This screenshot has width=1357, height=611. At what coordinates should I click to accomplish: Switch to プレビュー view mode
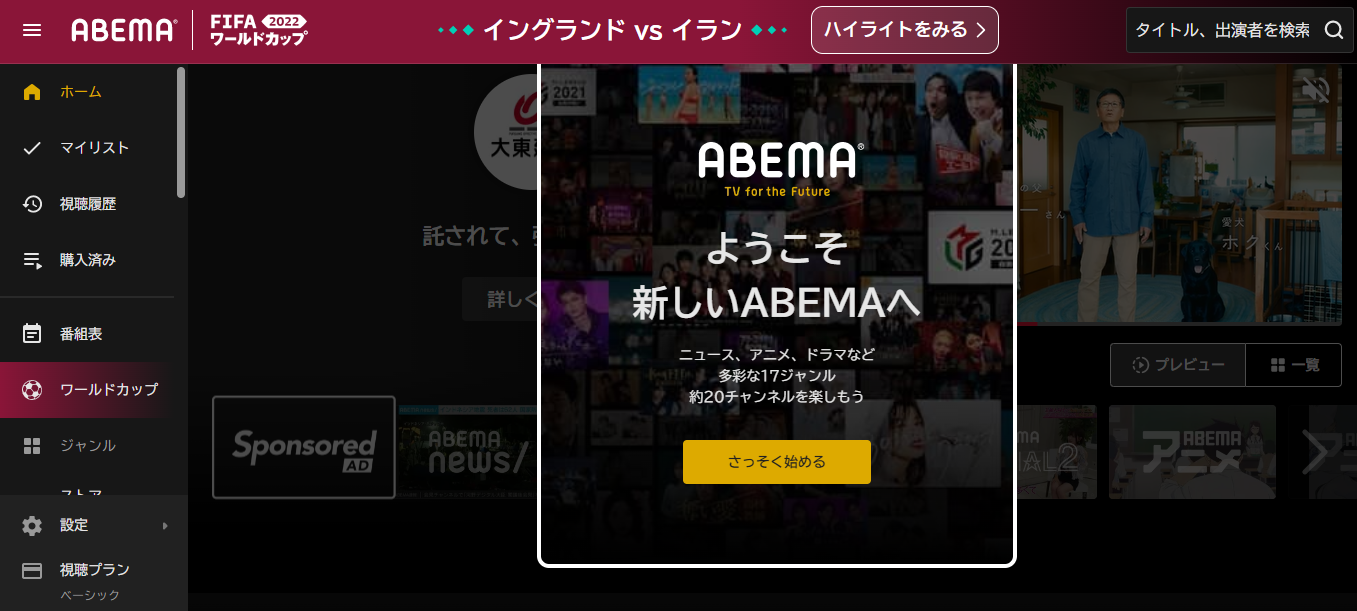point(1178,365)
